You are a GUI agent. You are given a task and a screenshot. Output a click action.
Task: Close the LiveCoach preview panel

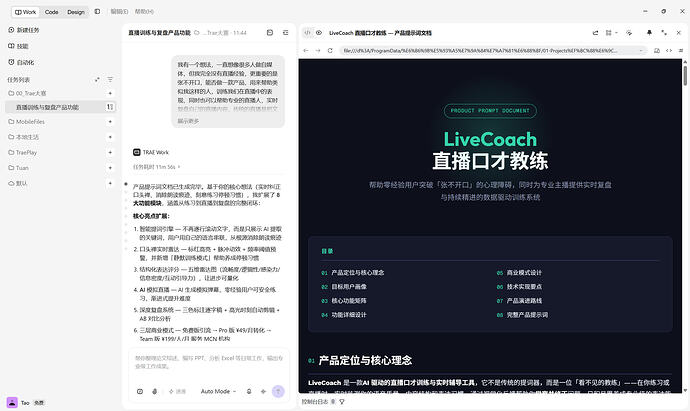click(x=679, y=33)
